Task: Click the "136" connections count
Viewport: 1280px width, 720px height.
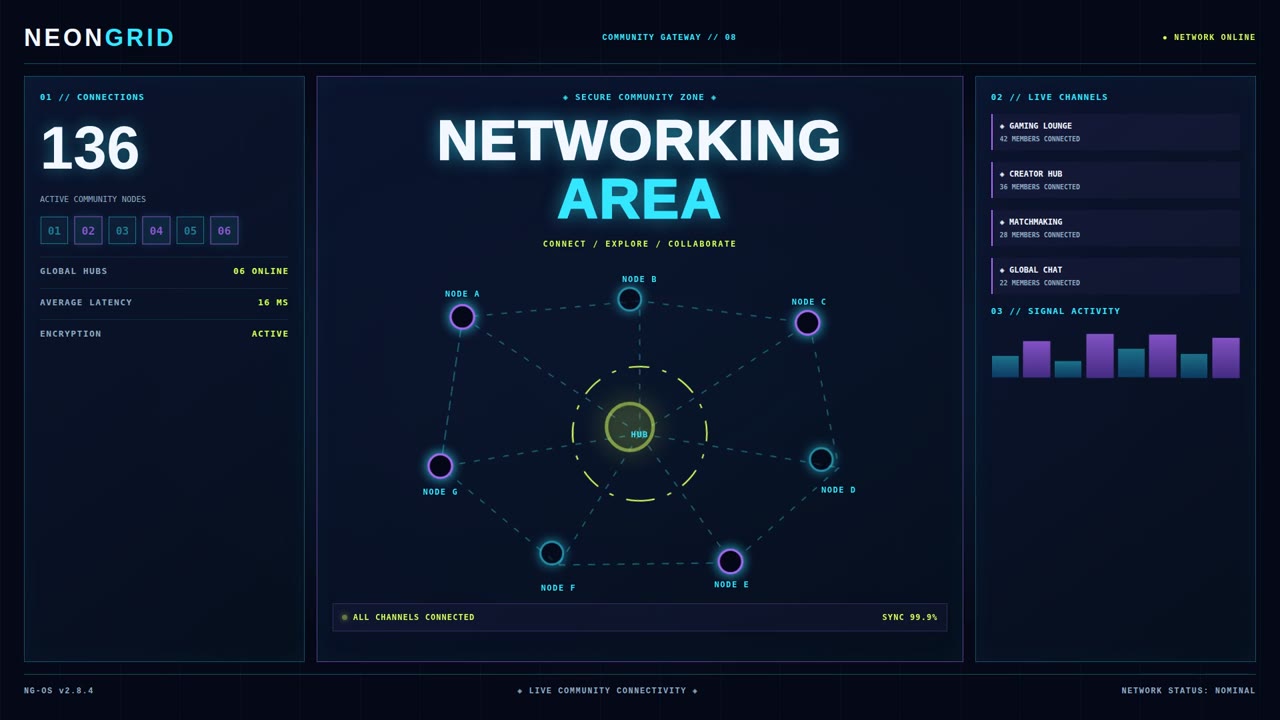Action: point(90,148)
